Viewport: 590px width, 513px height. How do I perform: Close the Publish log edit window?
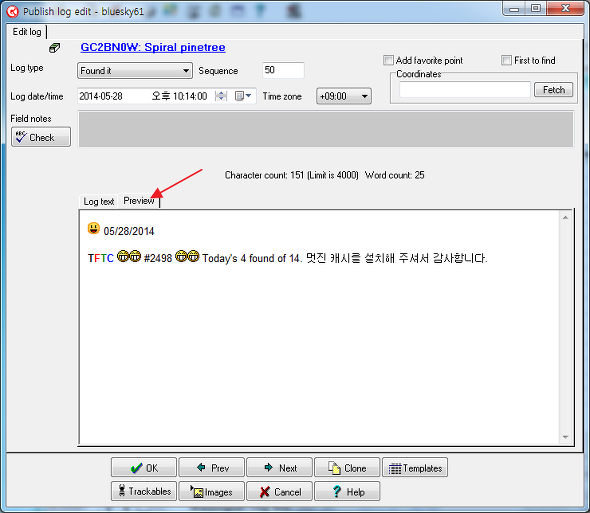565,8
